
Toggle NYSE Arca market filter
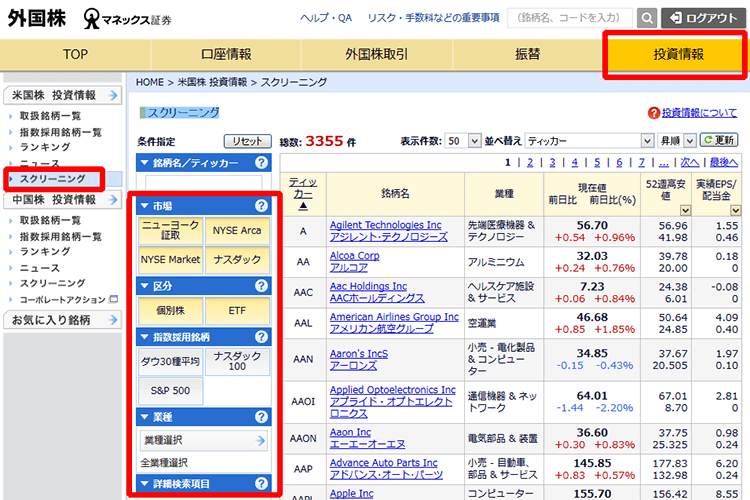pos(237,231)
